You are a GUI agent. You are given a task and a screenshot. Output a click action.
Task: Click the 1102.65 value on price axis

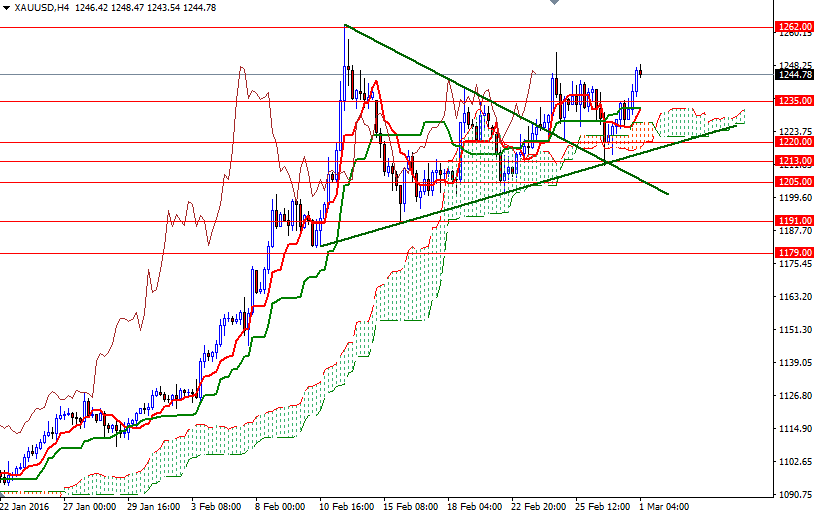[x=795, y=462]
